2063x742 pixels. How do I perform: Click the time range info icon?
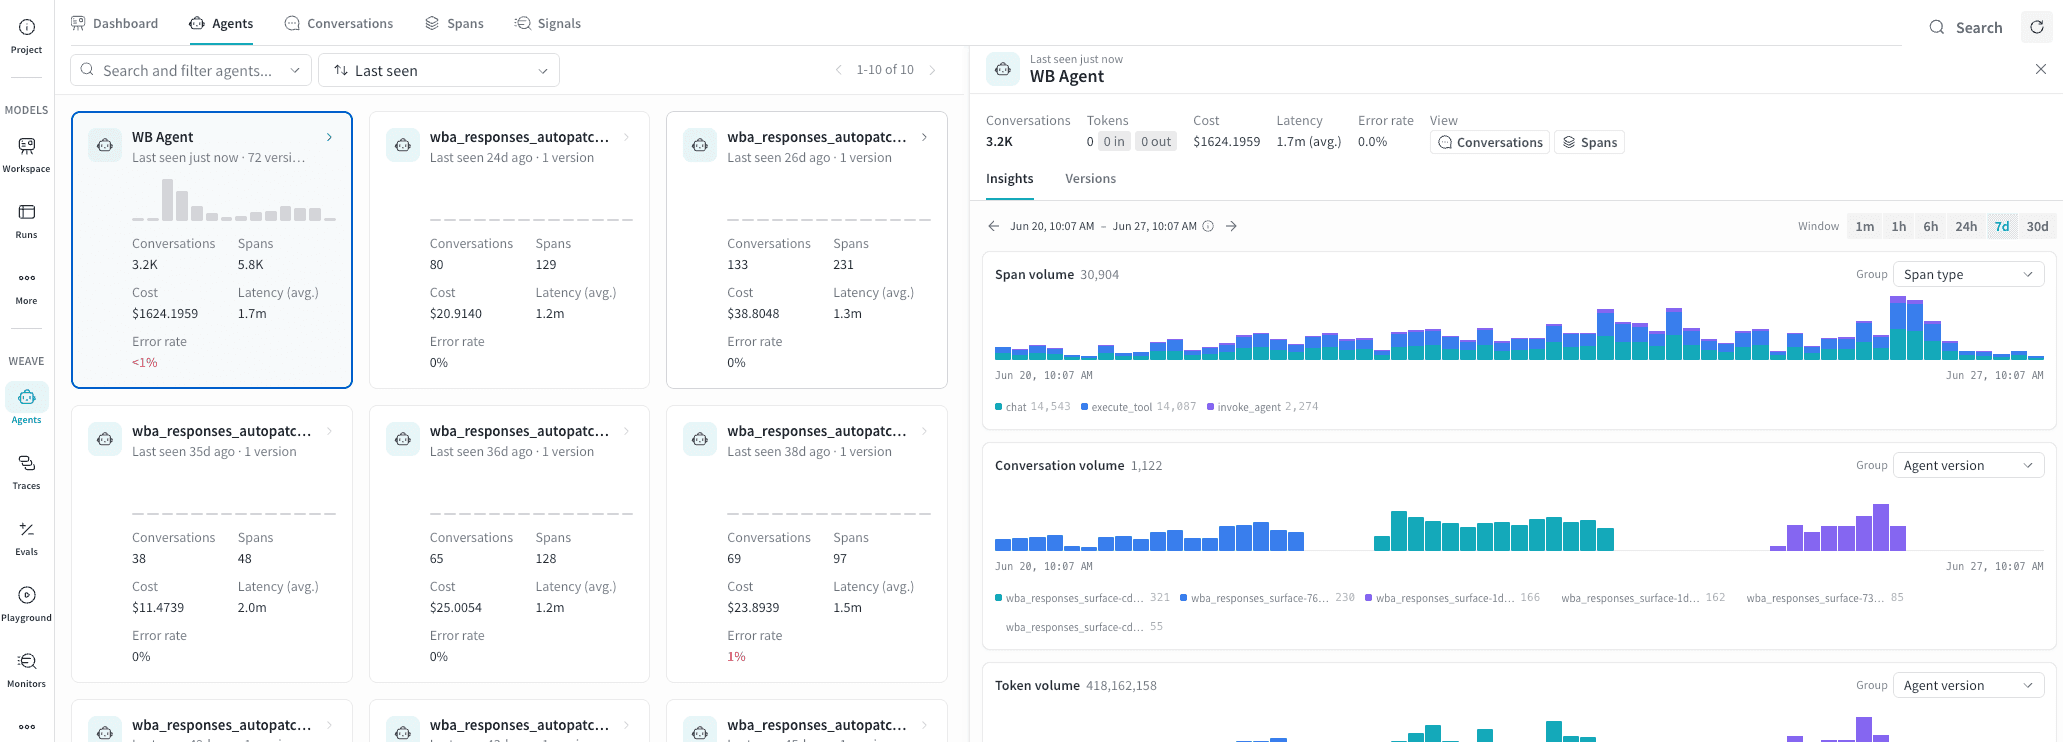point(1208,226)
